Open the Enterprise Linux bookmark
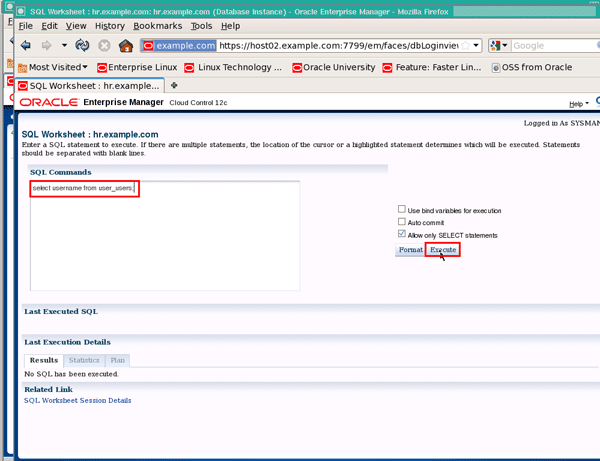Viewport: 600px width, 461px height. click(137, 67)
